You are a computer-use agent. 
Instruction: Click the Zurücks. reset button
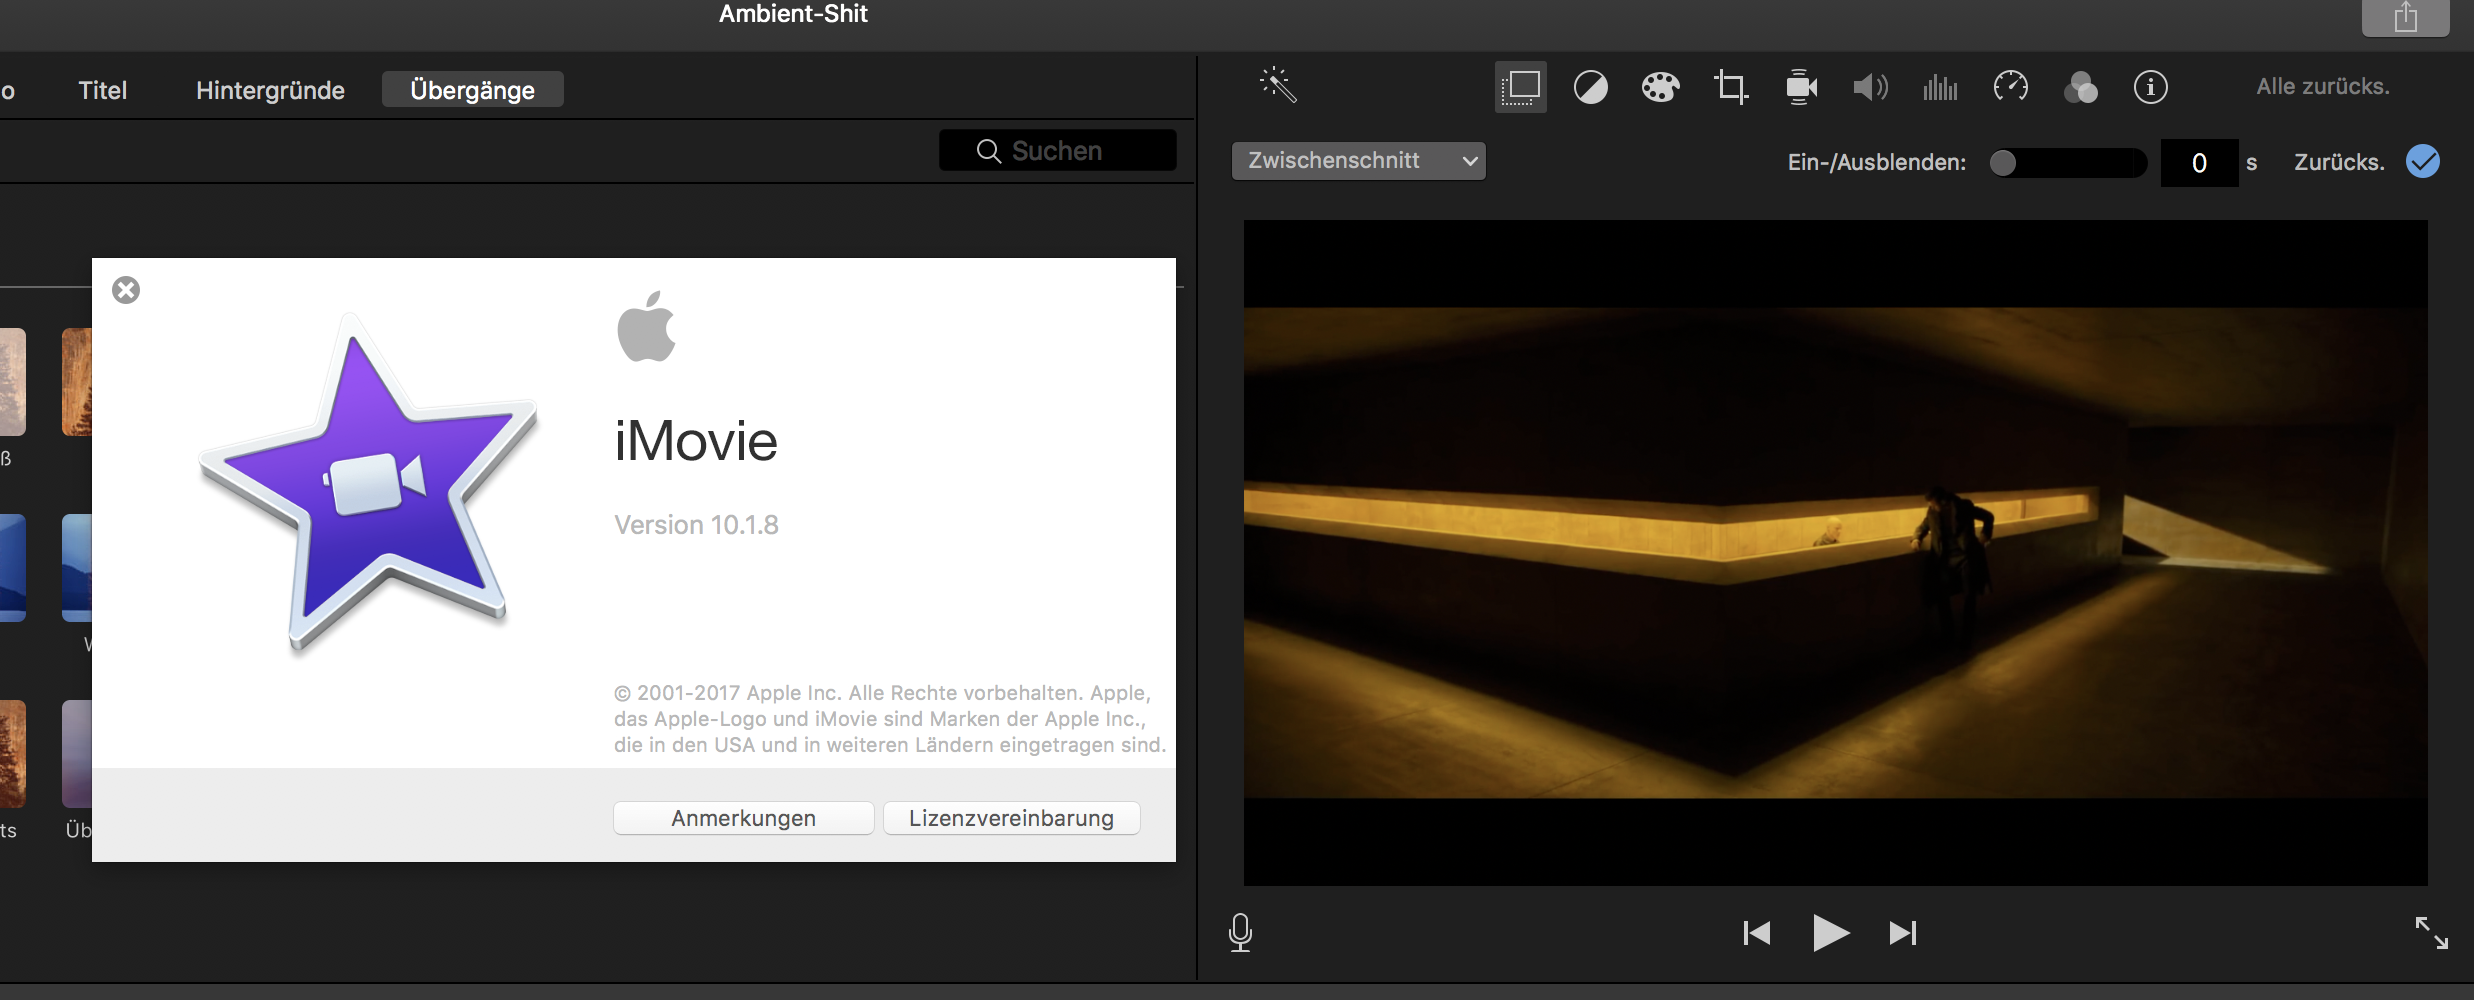point(2339,162)
